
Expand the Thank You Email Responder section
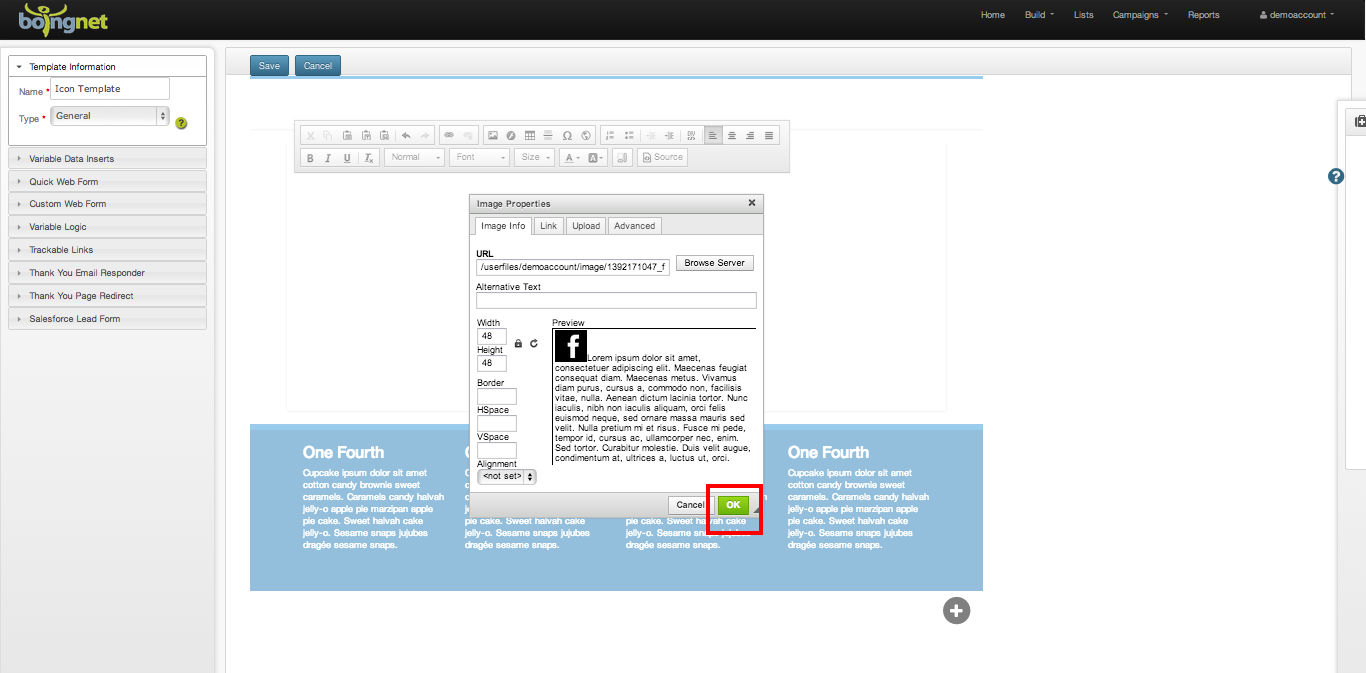[x=107, y=273]
